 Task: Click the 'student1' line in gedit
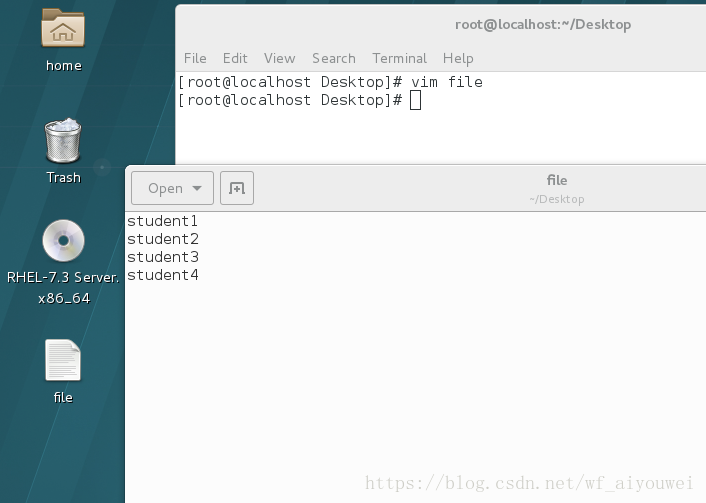[163, 221]
